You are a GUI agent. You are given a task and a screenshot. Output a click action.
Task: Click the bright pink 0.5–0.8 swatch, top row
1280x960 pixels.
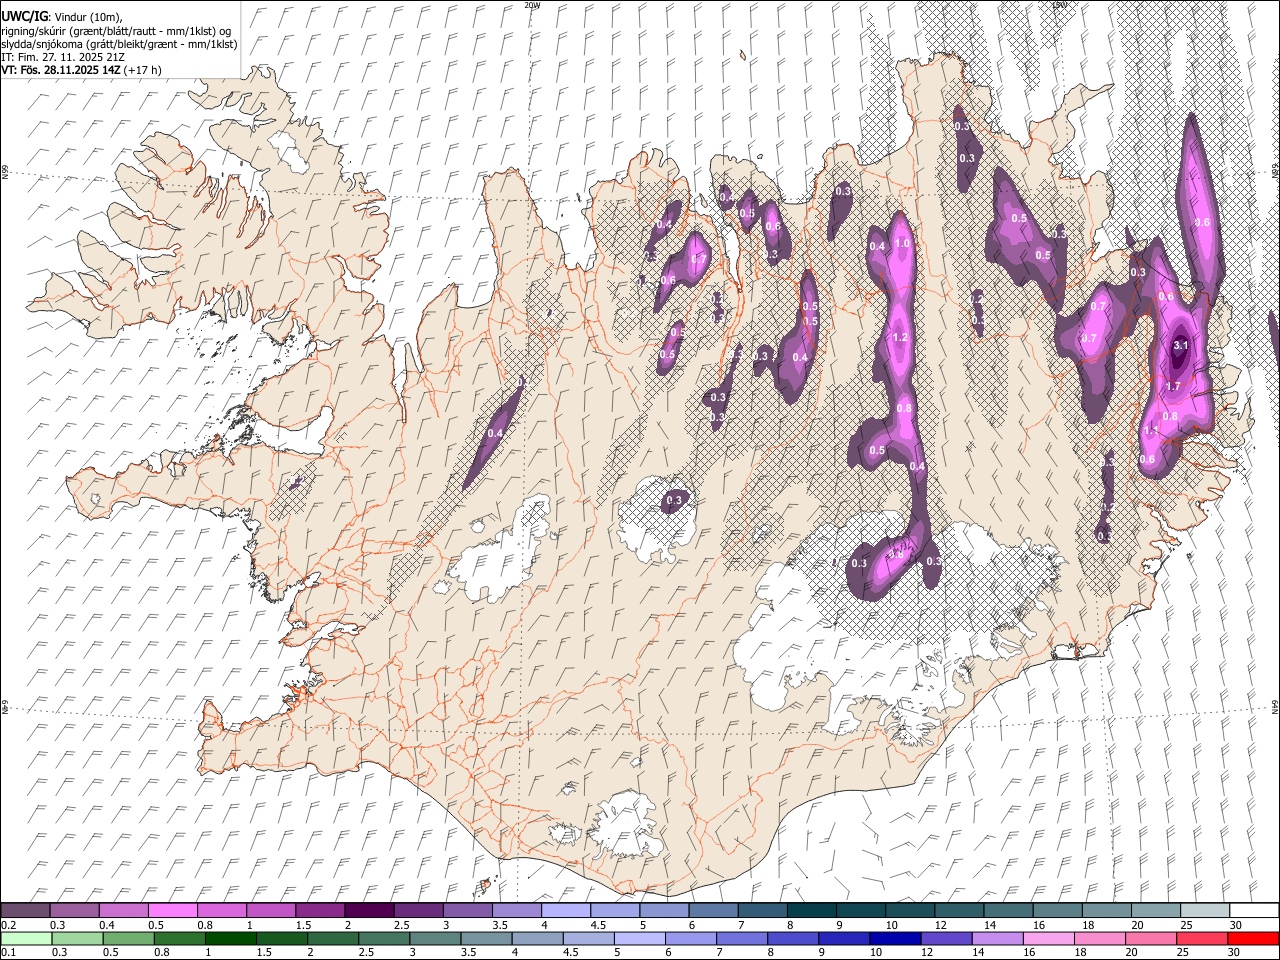click(173, 910)
